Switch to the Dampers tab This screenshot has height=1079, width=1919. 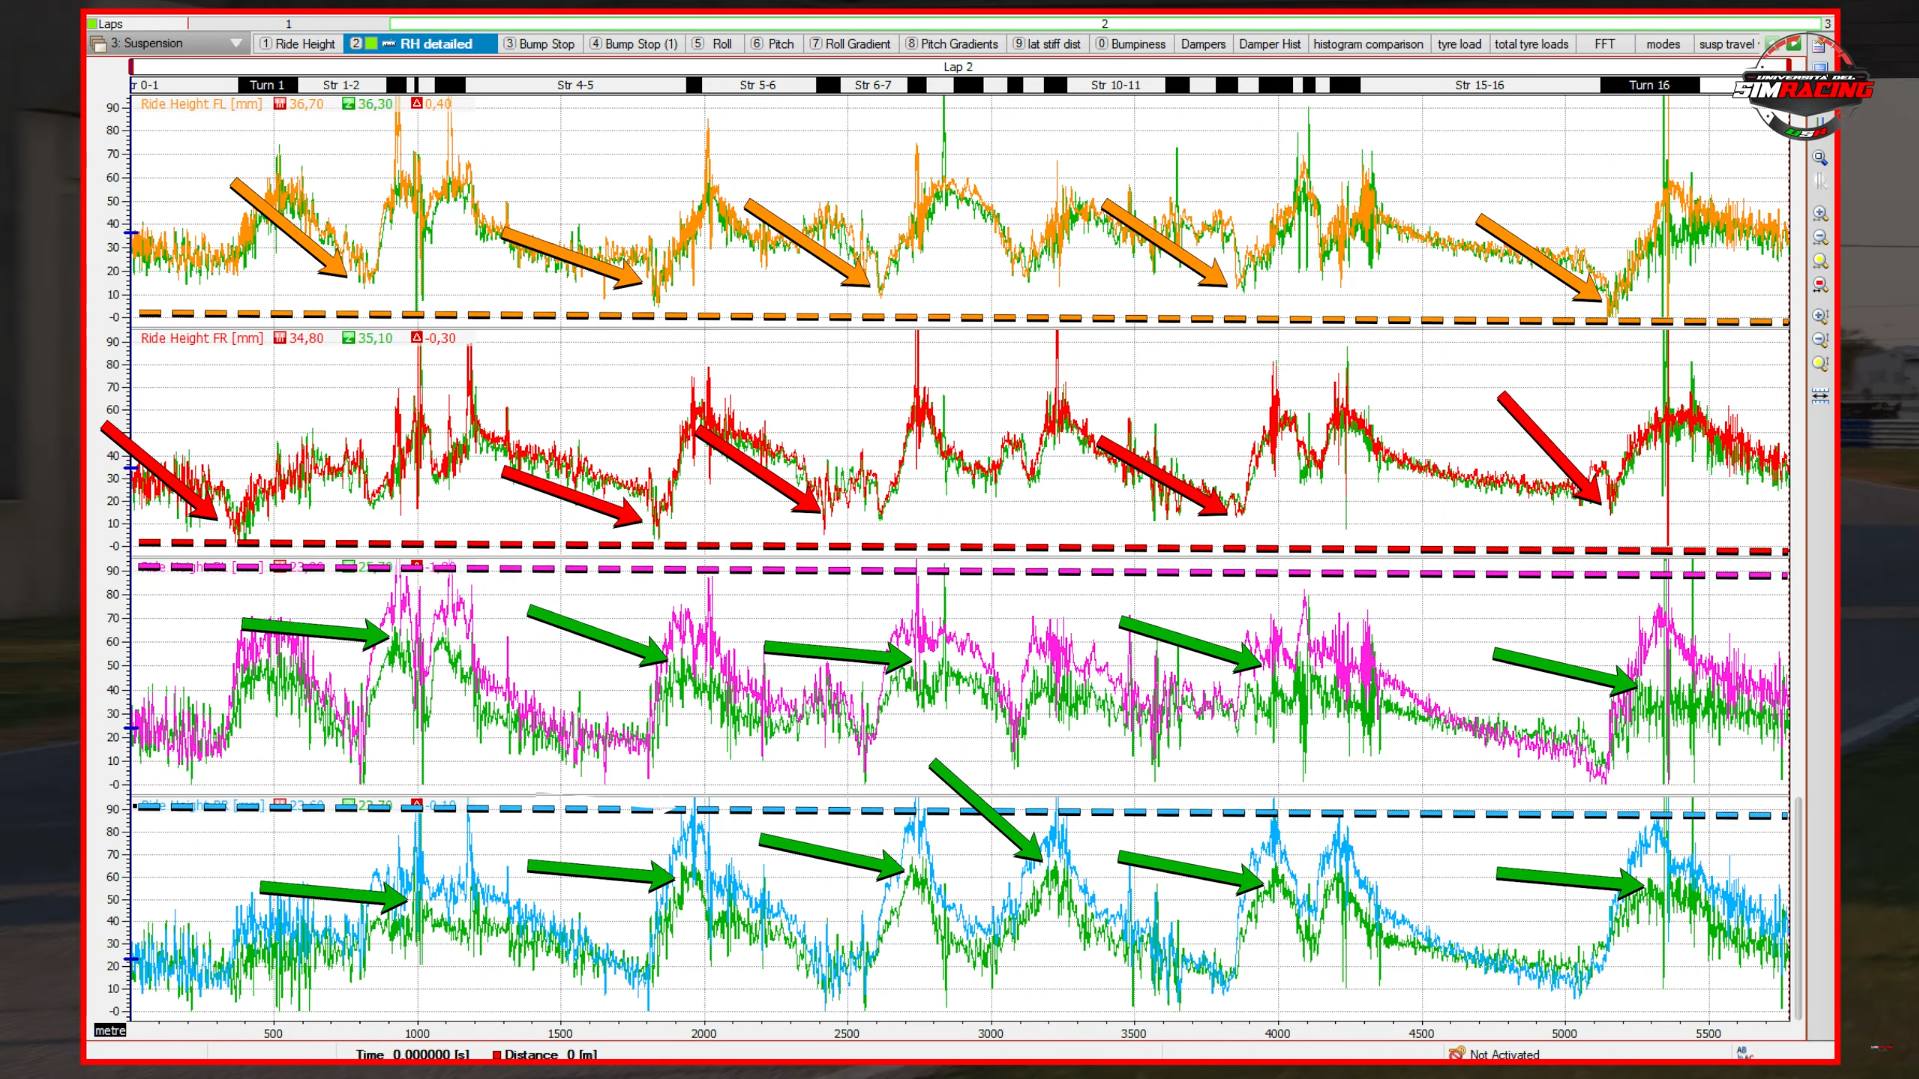pyautogui.click(x=1202, y=44)
